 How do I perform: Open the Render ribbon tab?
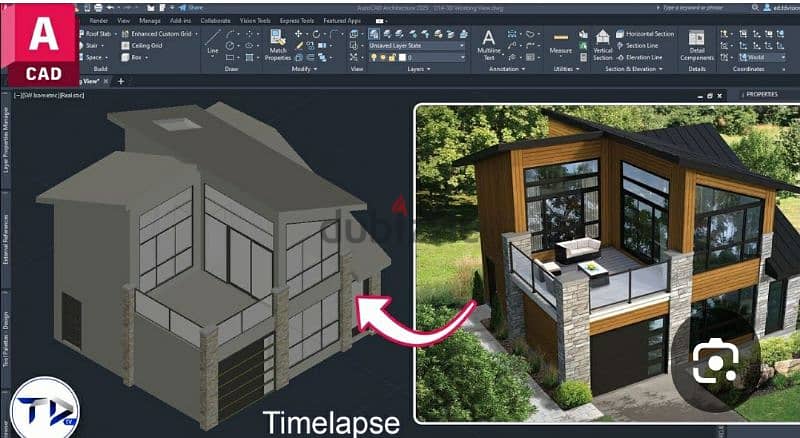(x=99, y=19)
